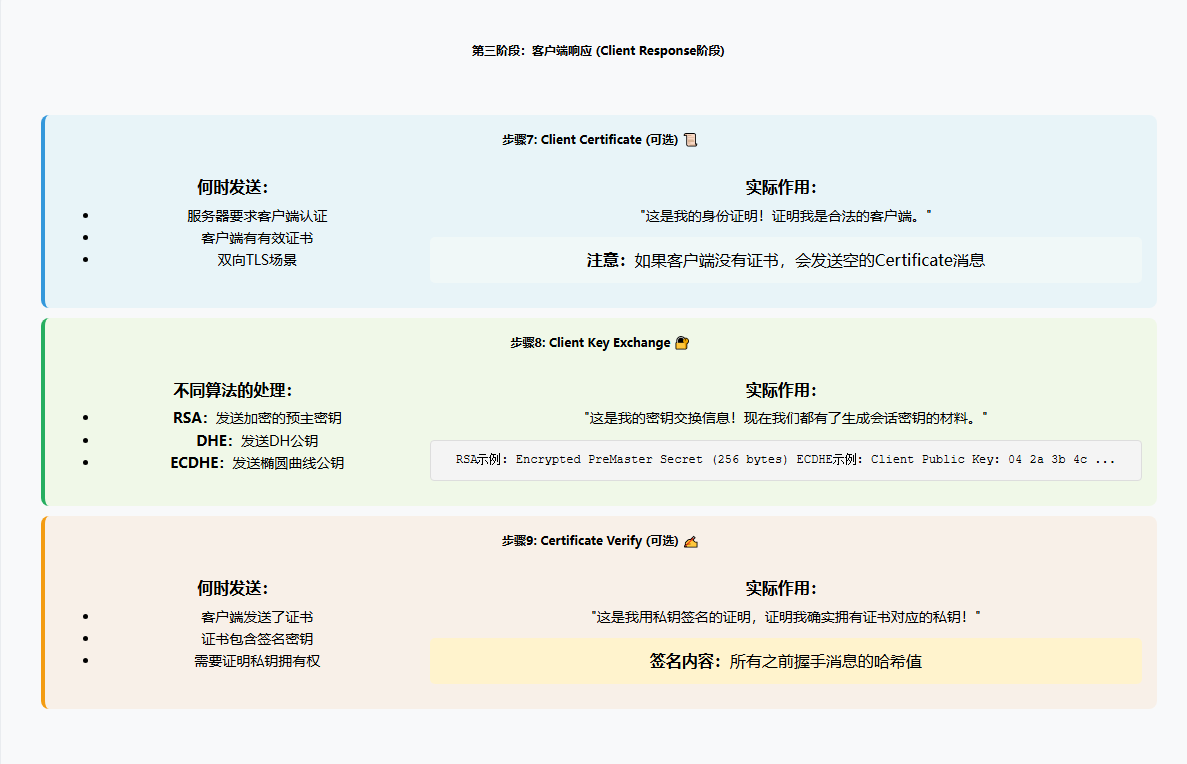Click the quote 这是我的密钥交换信息！
The width and height of the screenshot is (1187, 764).
[x=786, y=418]
